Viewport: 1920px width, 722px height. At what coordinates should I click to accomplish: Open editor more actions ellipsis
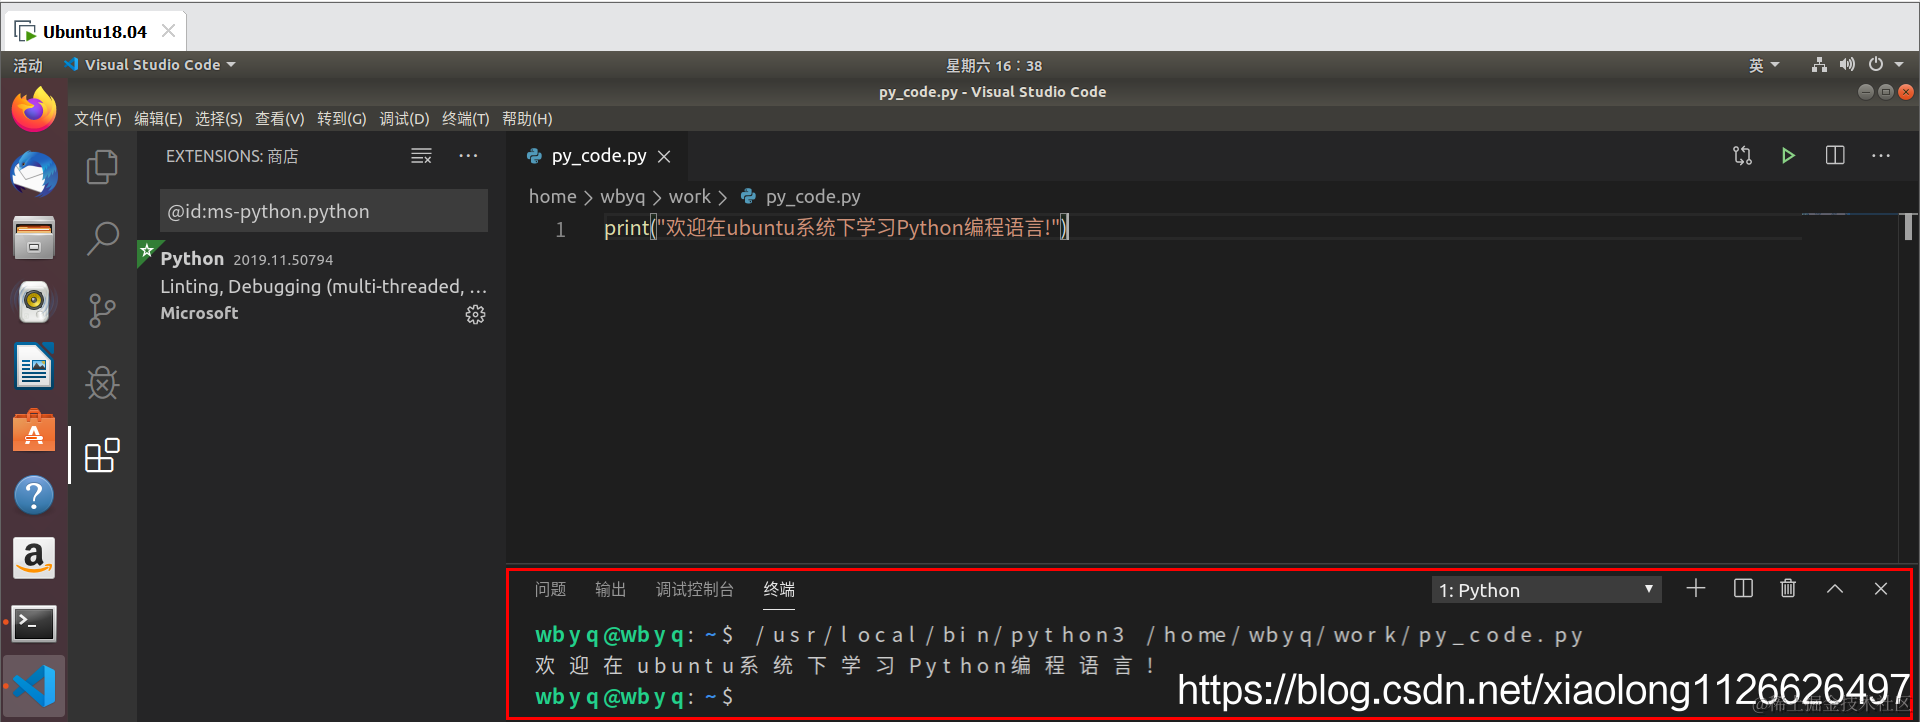[1881, 156]
